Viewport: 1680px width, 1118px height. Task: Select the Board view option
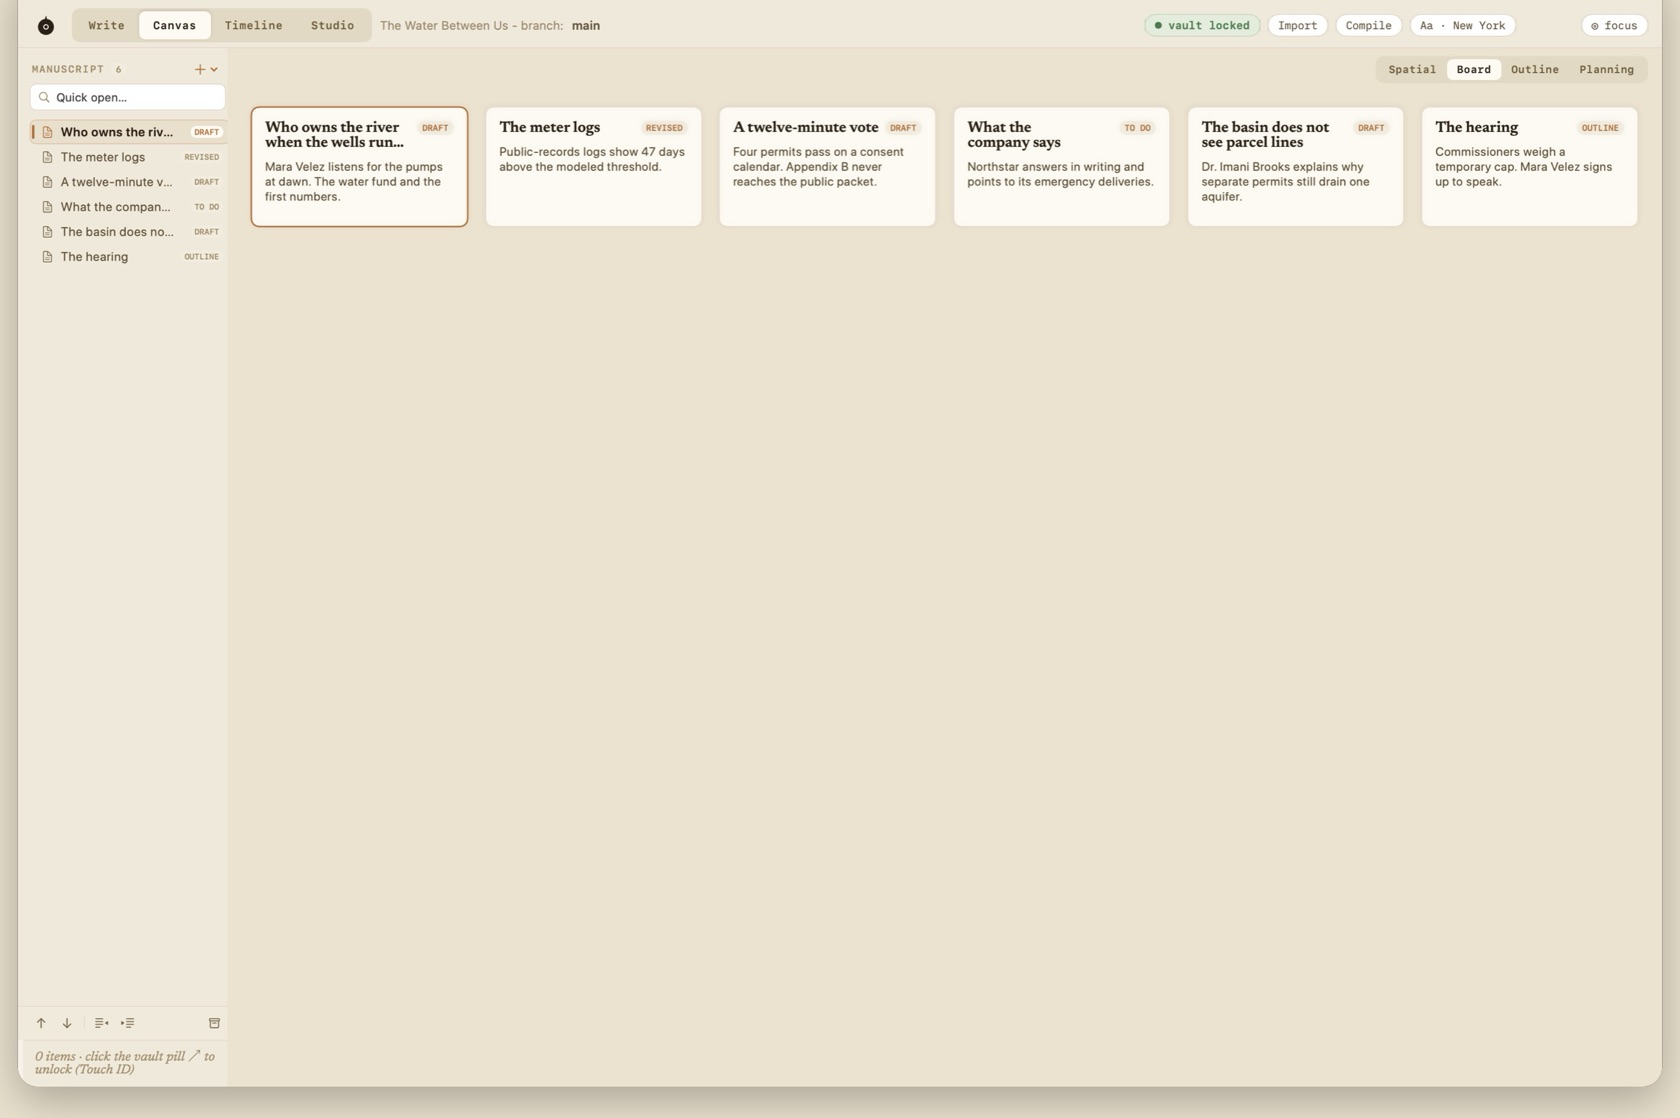(x=1473, y=70)
